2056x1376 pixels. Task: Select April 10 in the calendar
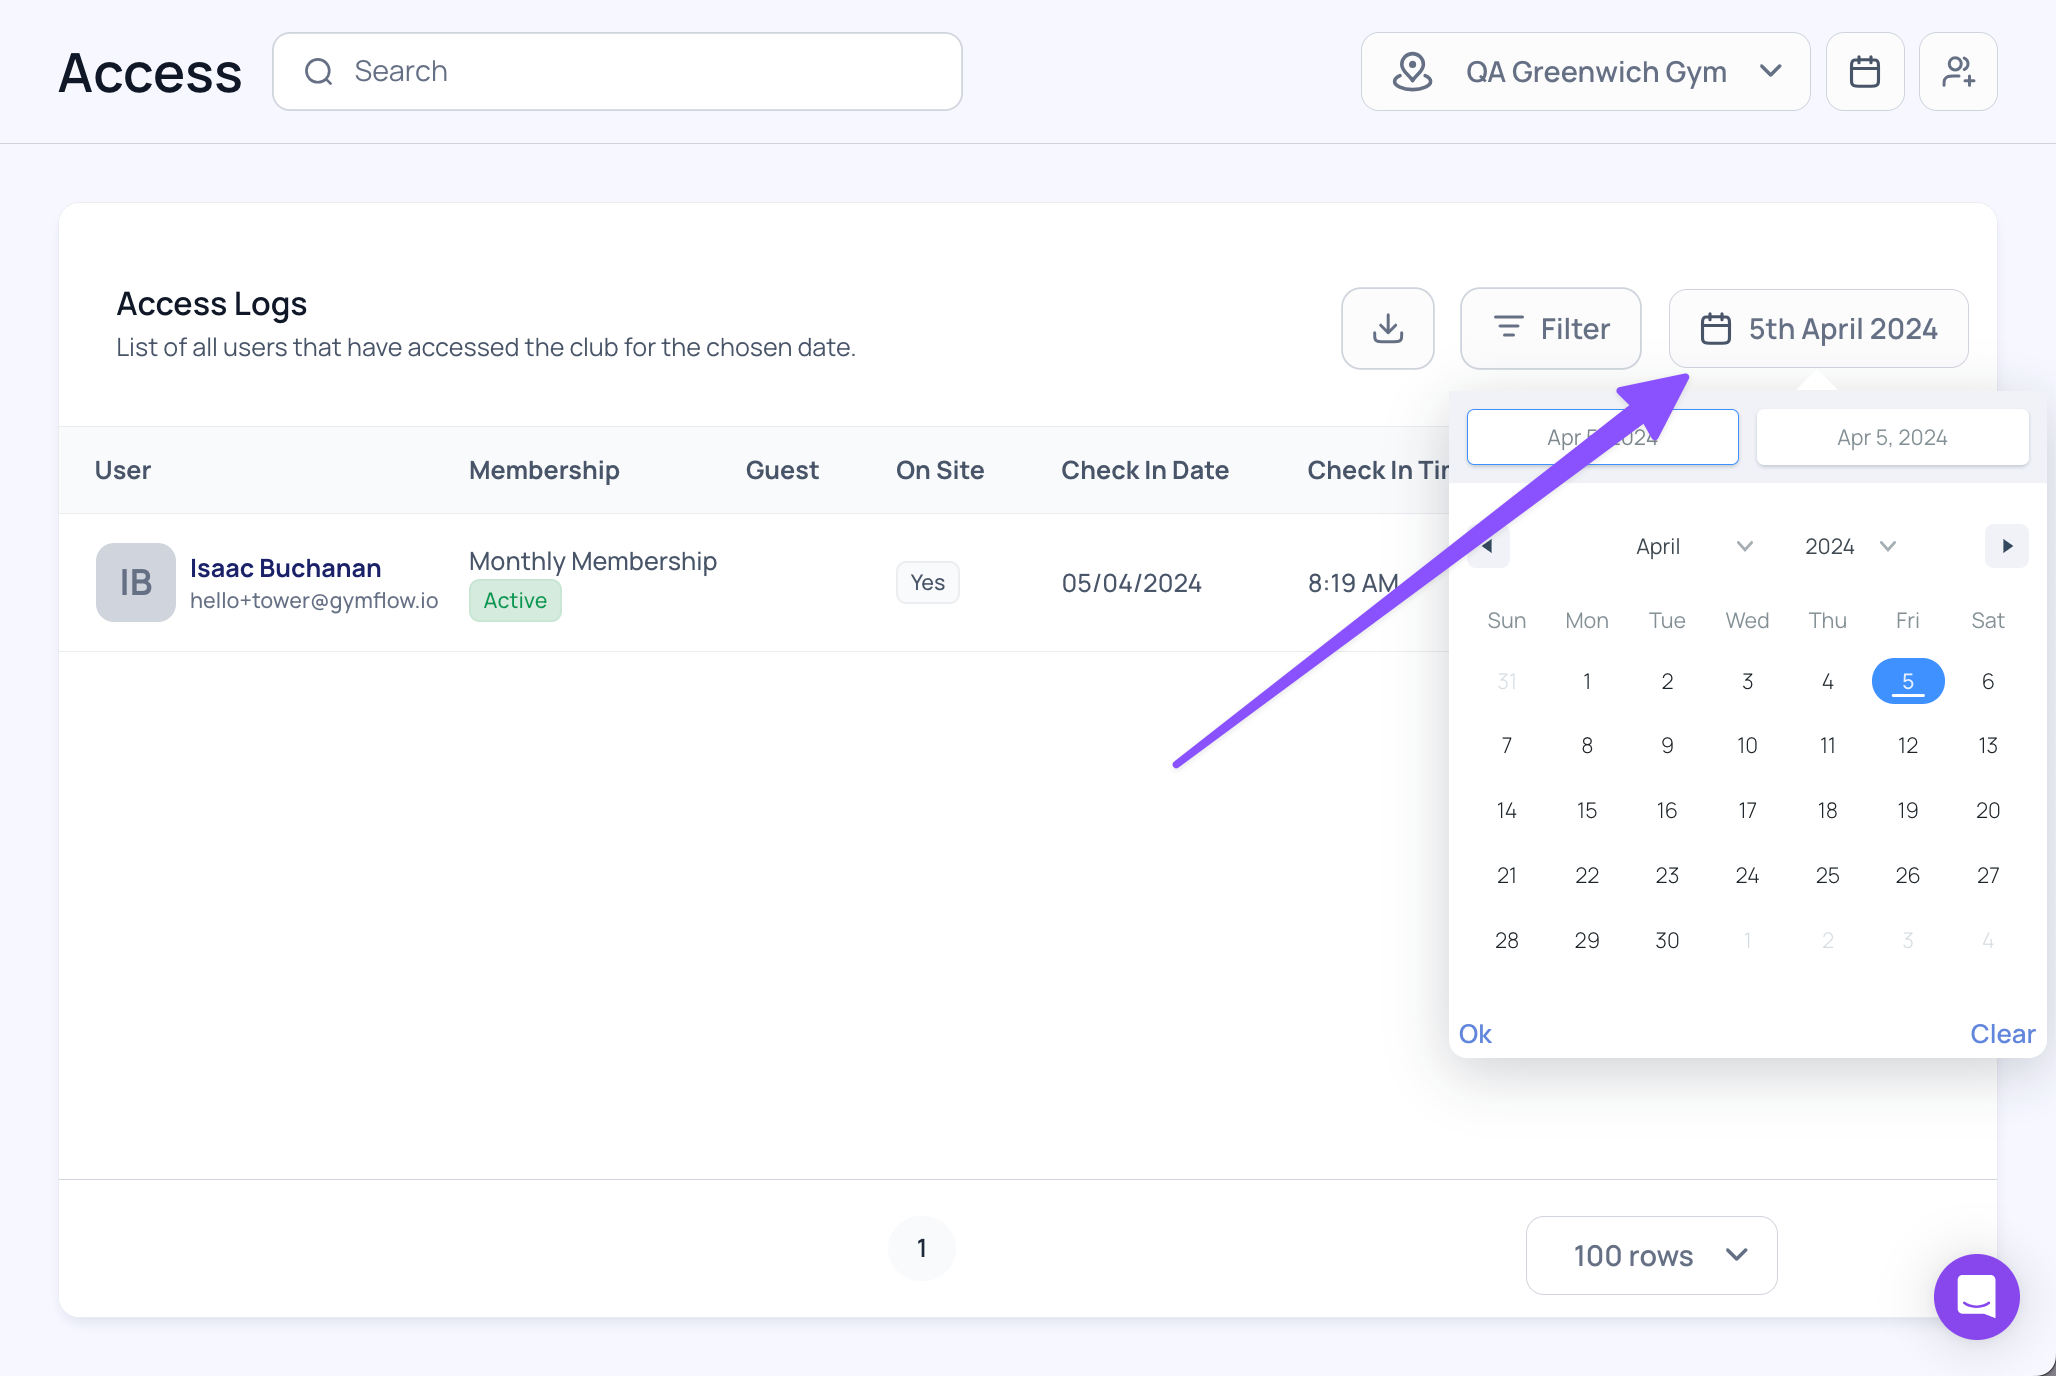click(1747, 745)
